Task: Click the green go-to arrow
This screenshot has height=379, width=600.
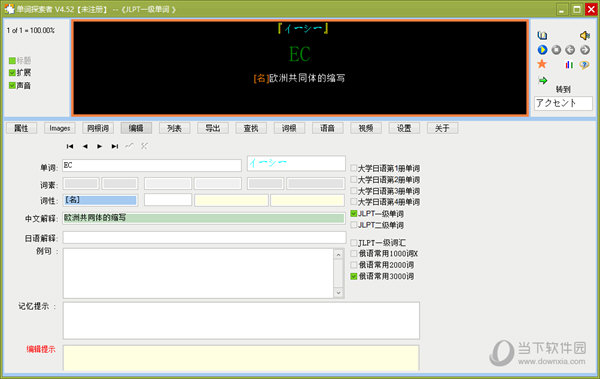Action: (x=543, y=80)
